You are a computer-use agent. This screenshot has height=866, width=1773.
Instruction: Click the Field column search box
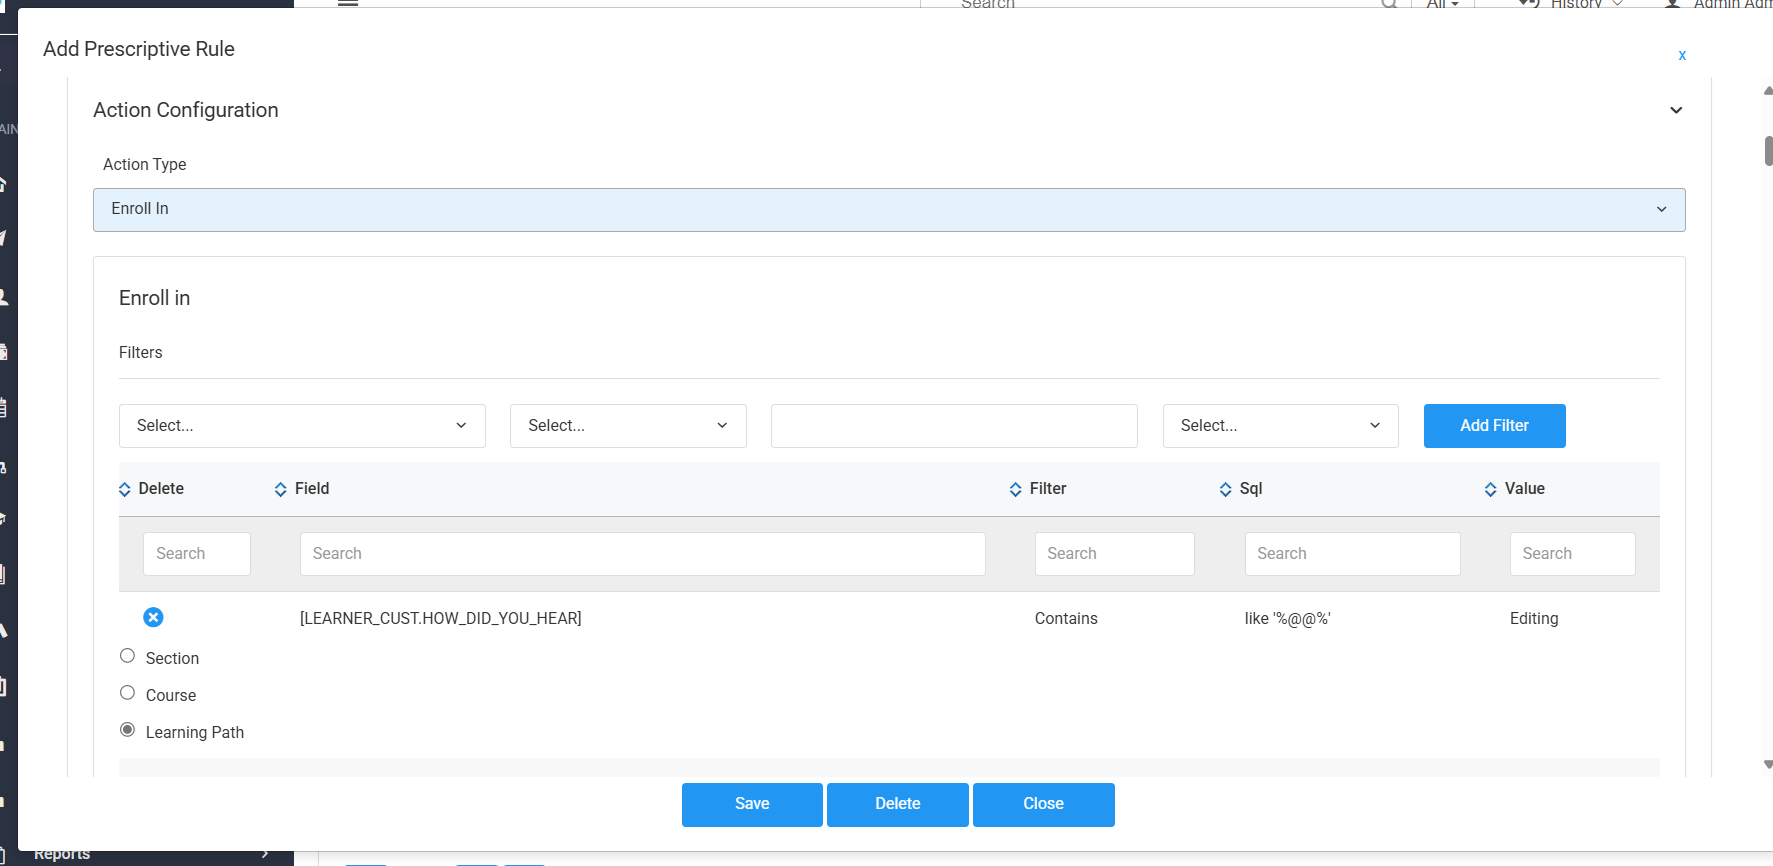[x=642, y=554]
